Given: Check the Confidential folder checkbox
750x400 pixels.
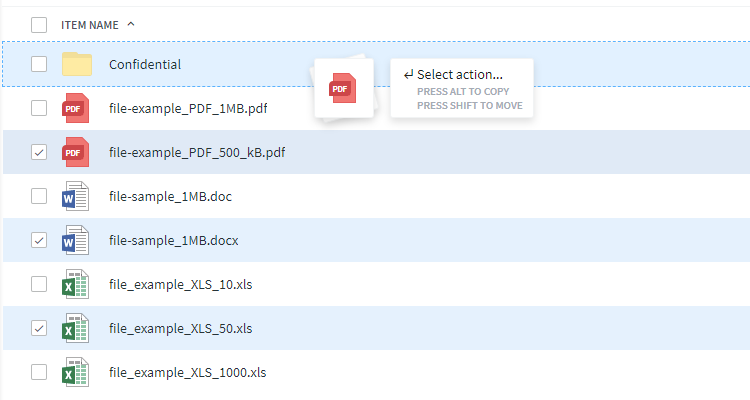Looking at the screenshot, I should (39, 64).
